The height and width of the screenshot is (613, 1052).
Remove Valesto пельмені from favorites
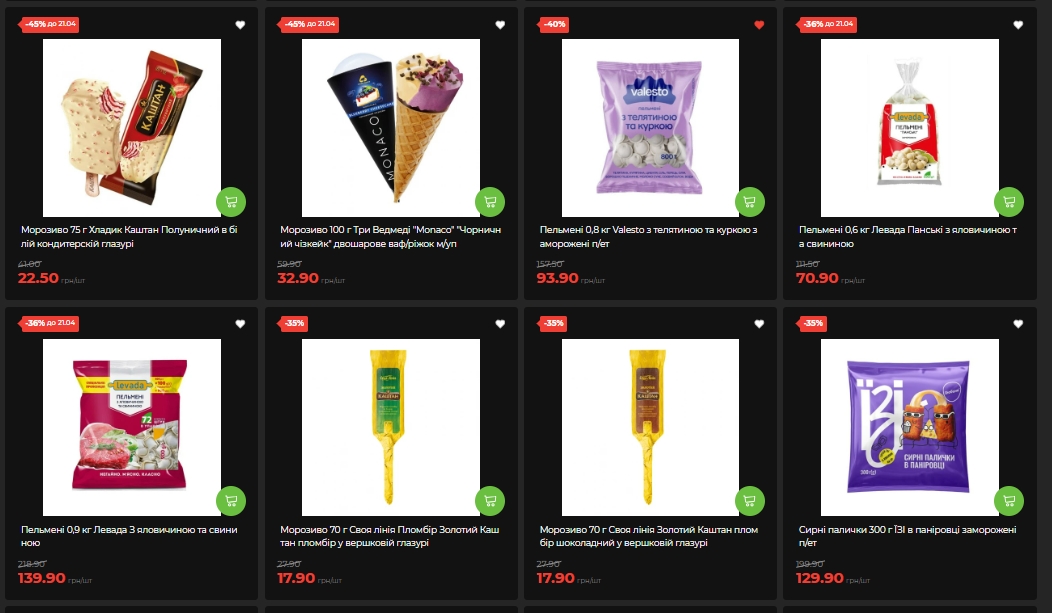click(x=759, y=25)
